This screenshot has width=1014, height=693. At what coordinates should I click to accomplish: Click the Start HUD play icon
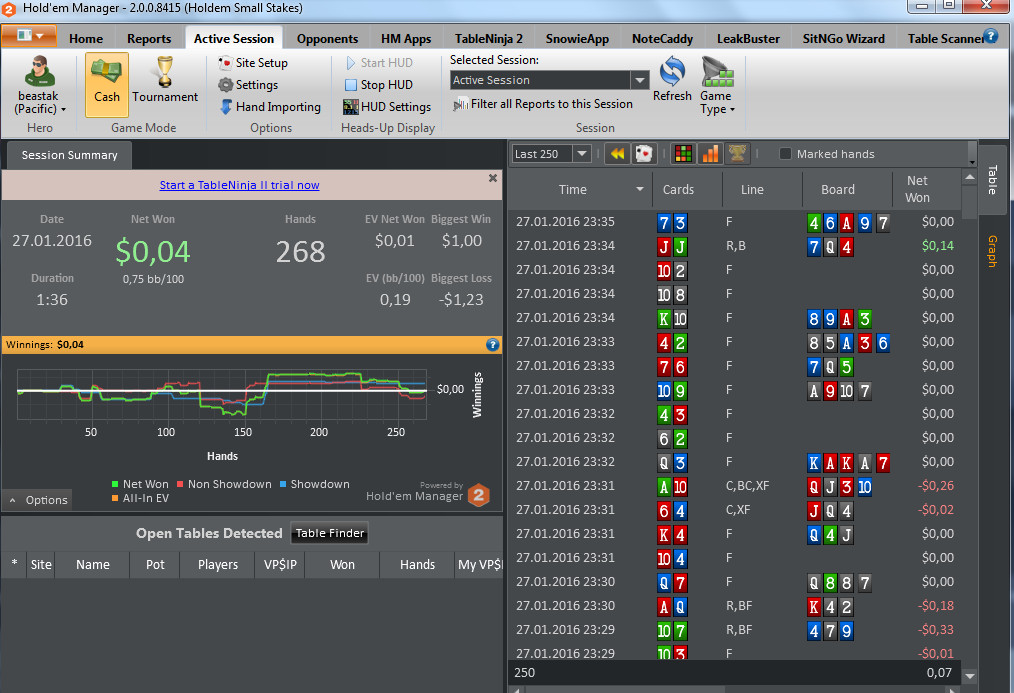click(x=351, y=63)
